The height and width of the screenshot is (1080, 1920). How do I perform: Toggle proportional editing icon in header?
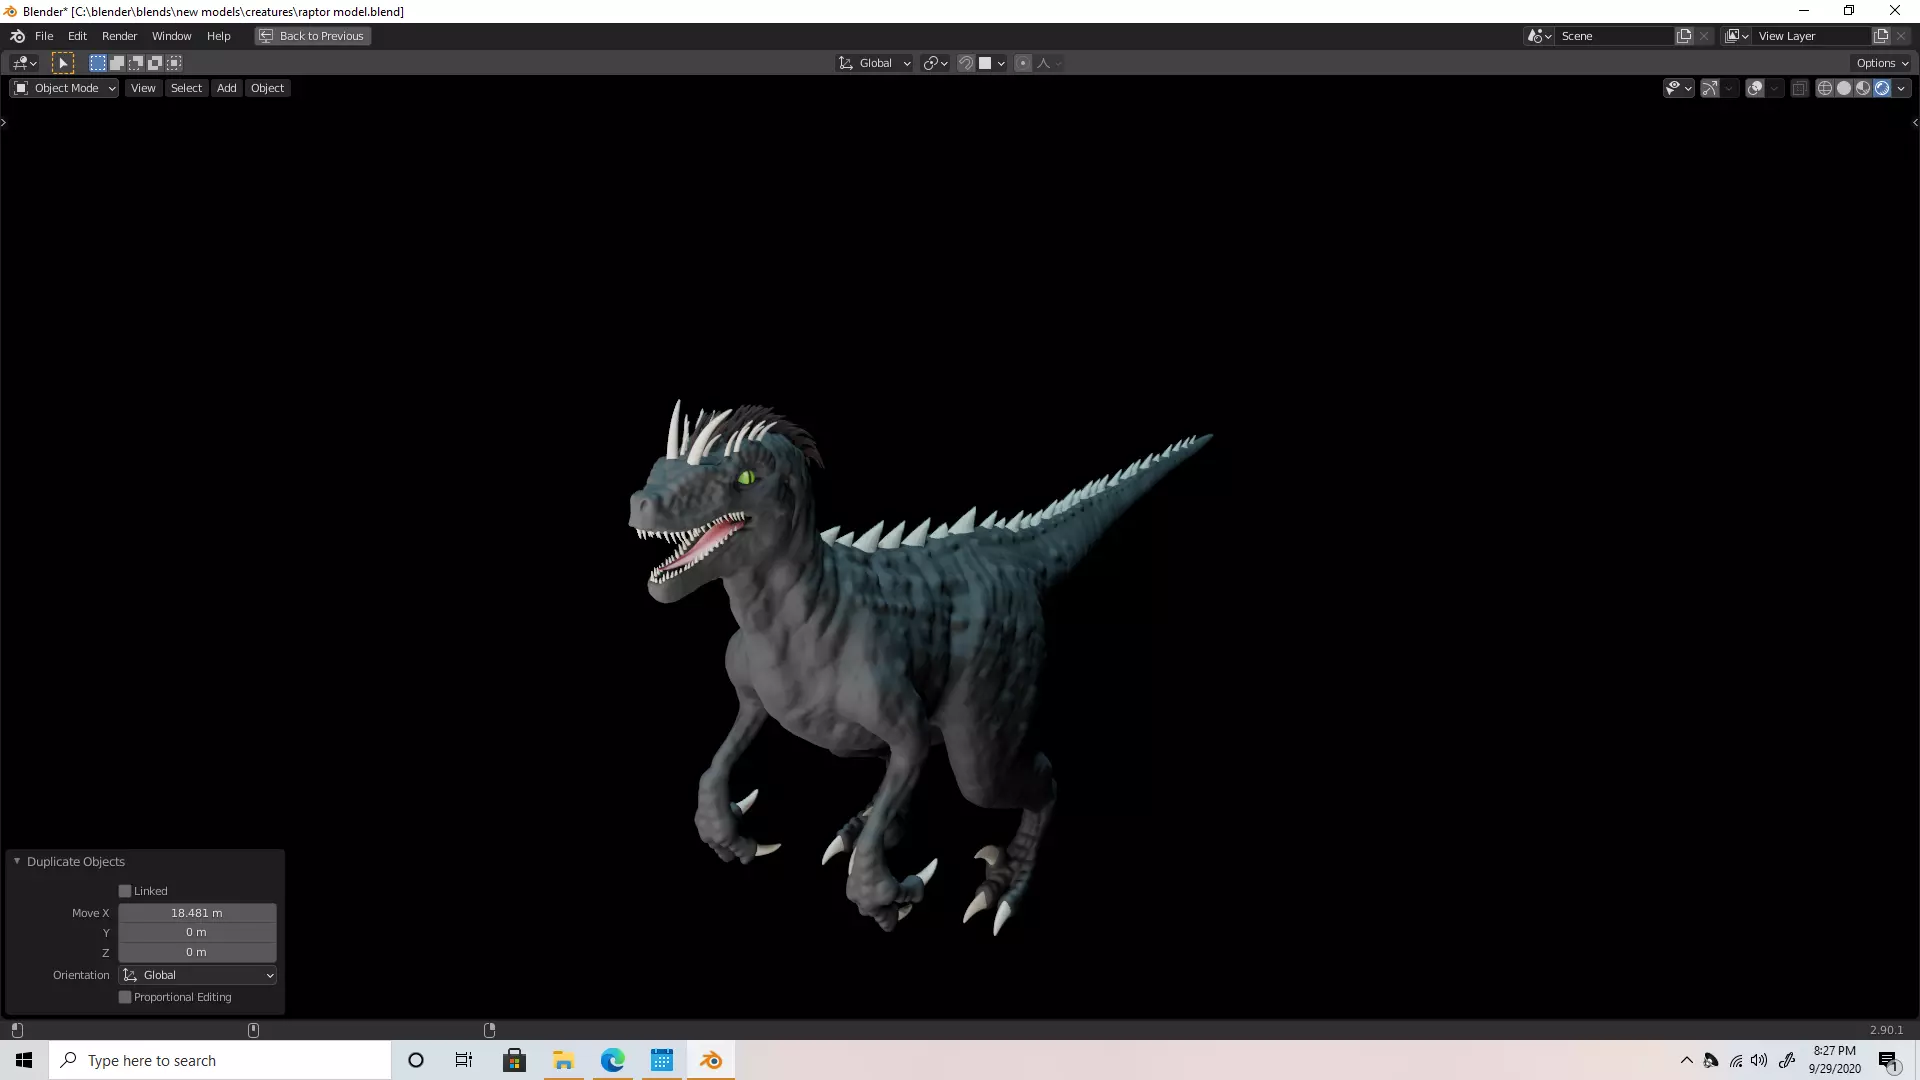coord(1023,63)
